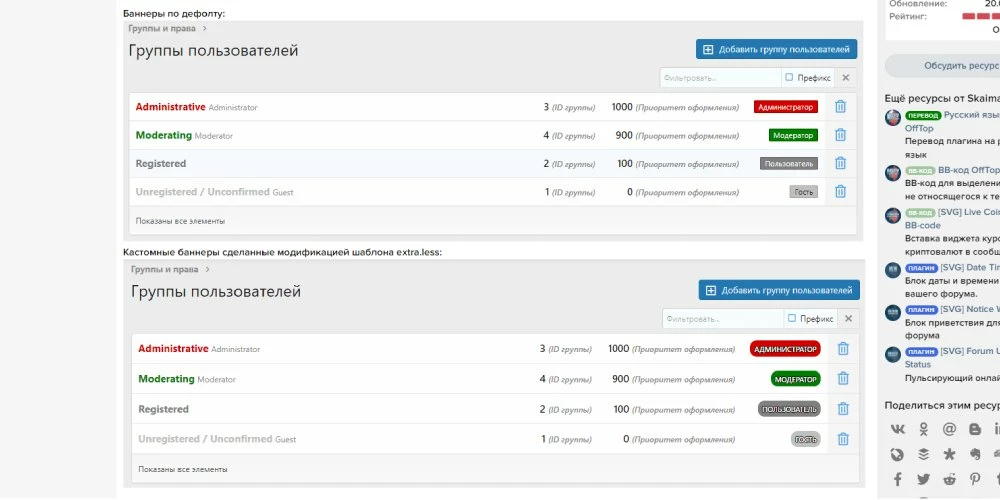Clear top filter with X button

846,78
